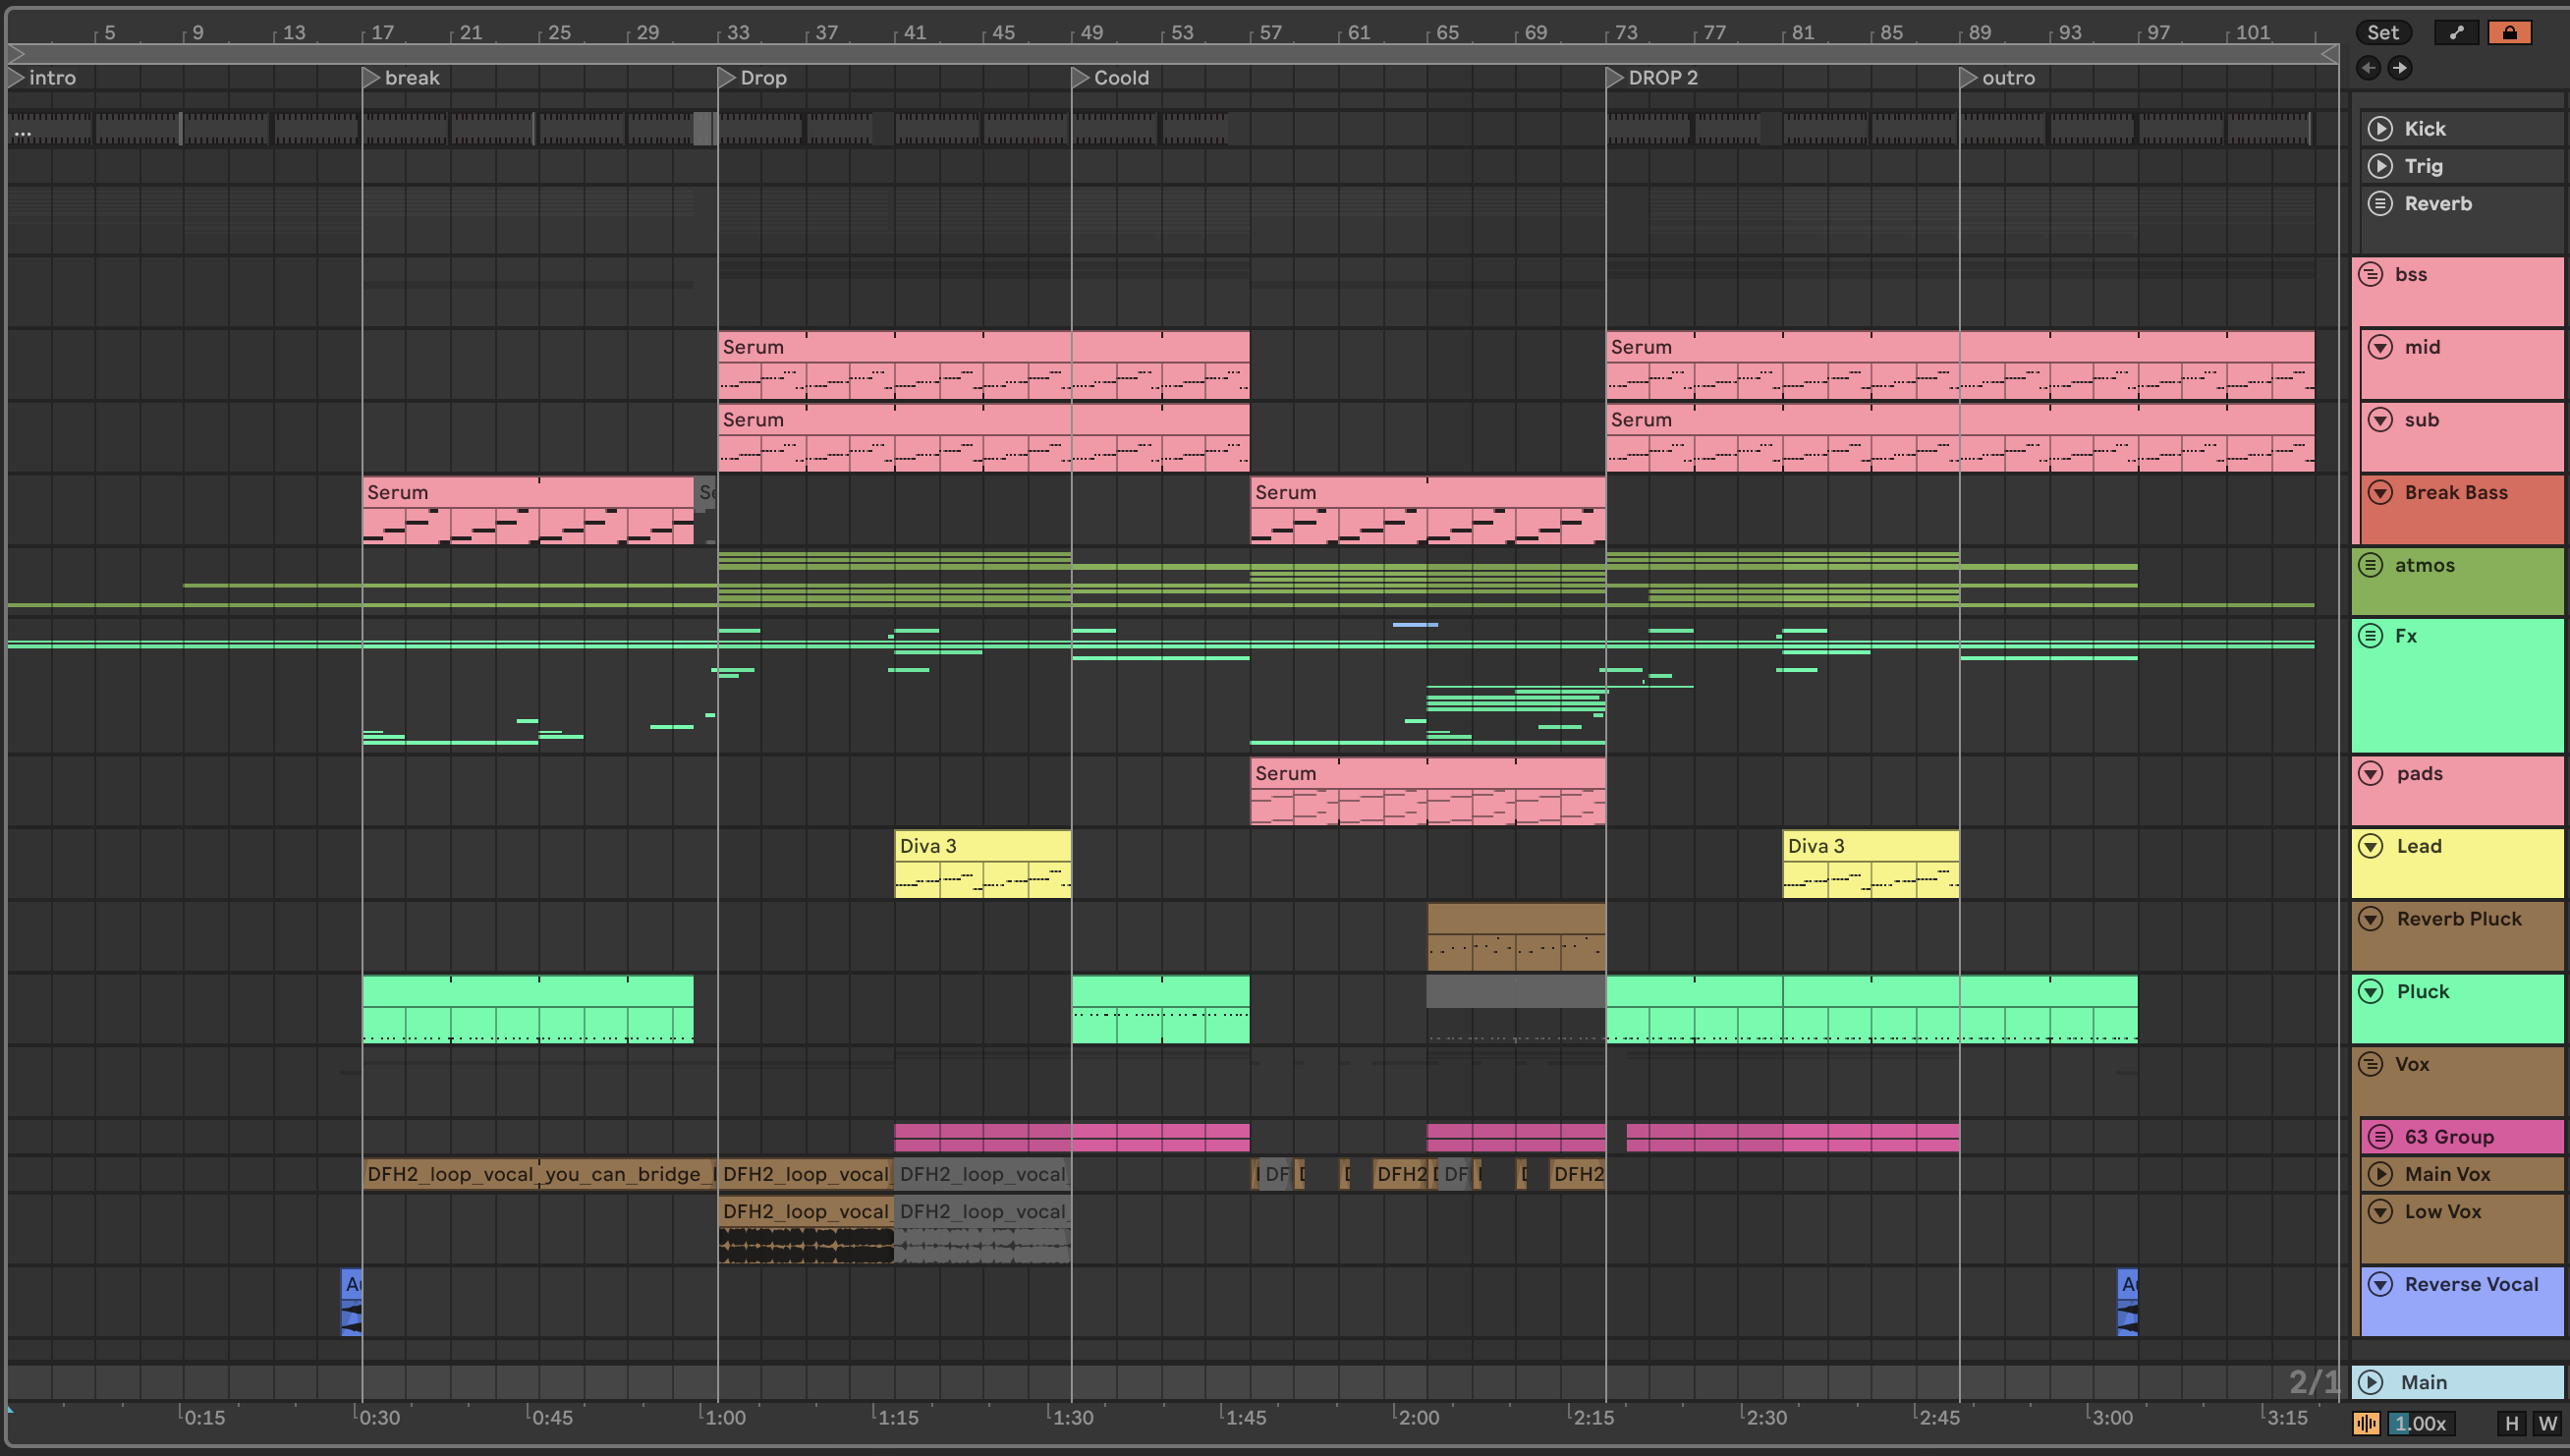The width and height of the screenshot is (2570, 1456).
Task: Click the Fx group fold icon
Action: point(2370,636)
